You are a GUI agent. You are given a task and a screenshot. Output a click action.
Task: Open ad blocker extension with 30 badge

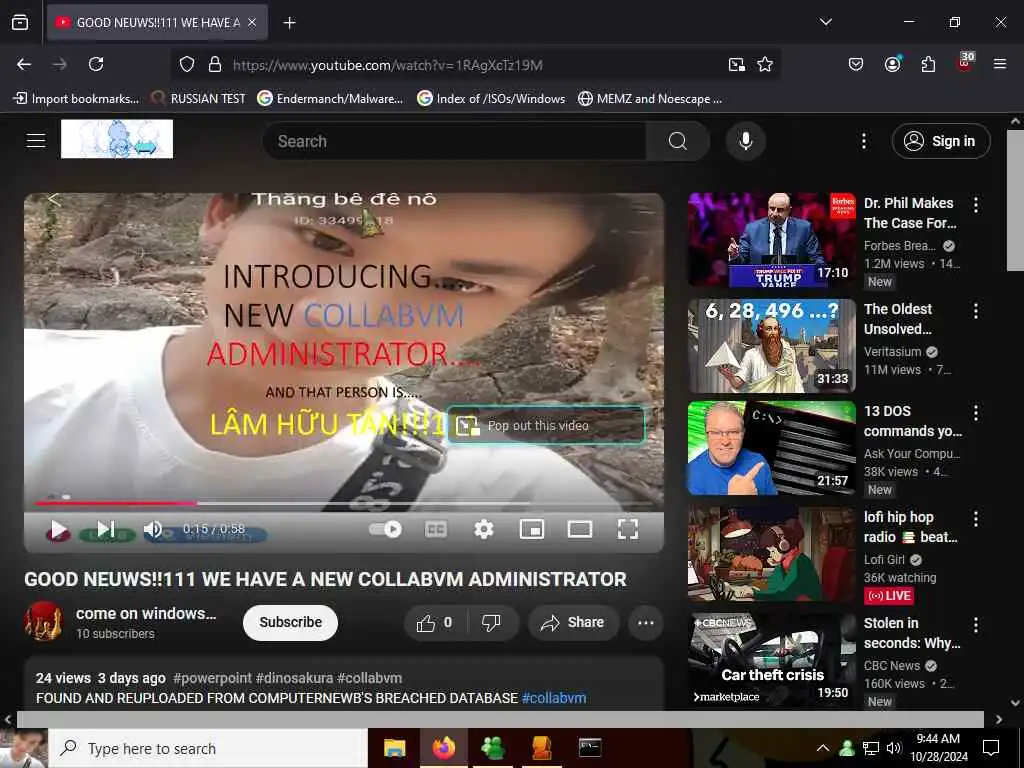pos(965,62)
